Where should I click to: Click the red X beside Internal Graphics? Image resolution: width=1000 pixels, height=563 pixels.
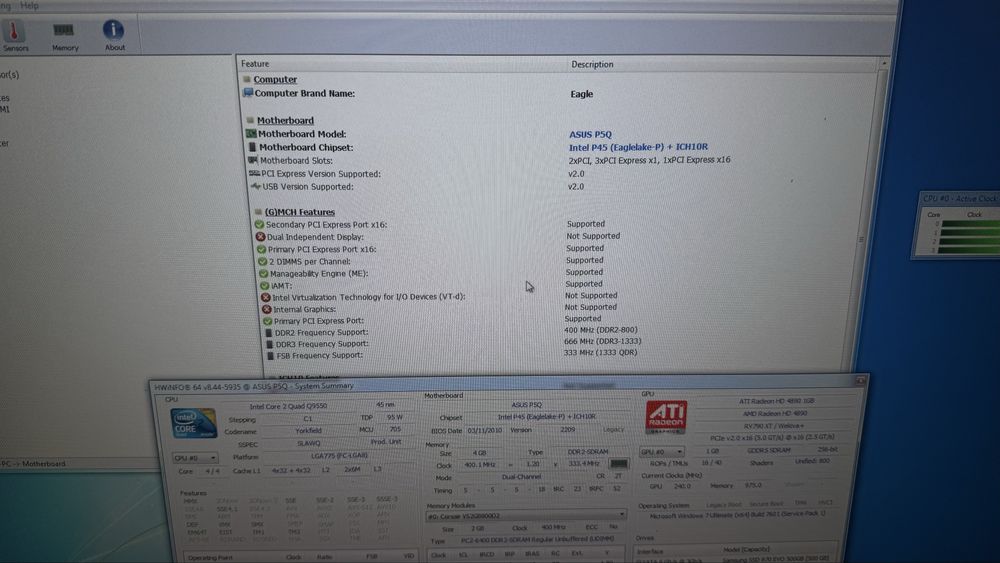pos(267,309)
